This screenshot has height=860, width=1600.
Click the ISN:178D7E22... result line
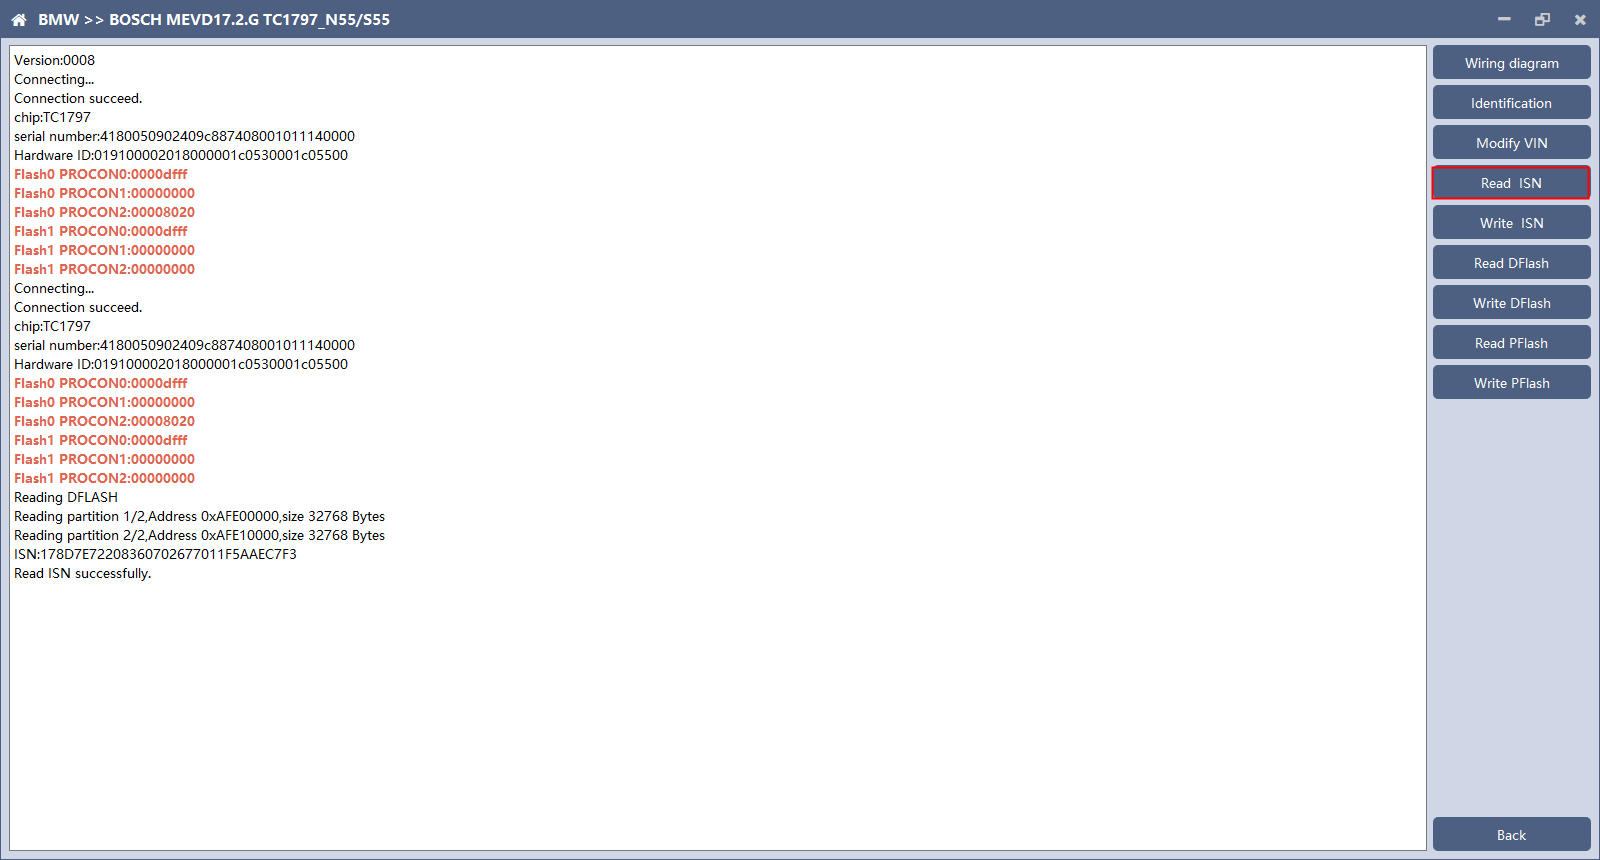coord(155,554)
